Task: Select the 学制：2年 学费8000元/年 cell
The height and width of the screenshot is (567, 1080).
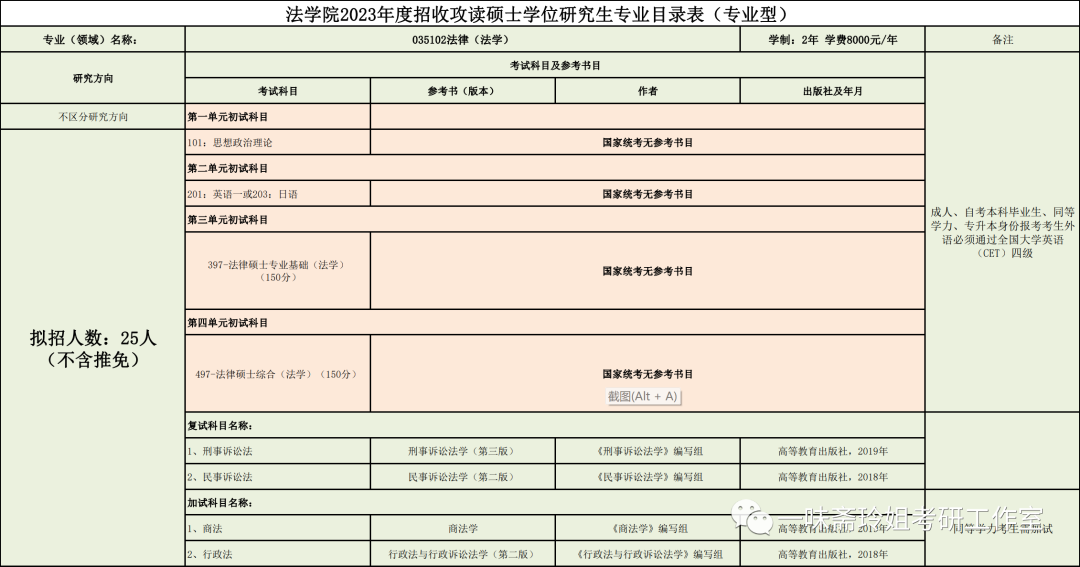Action: [x=833, y=40]
